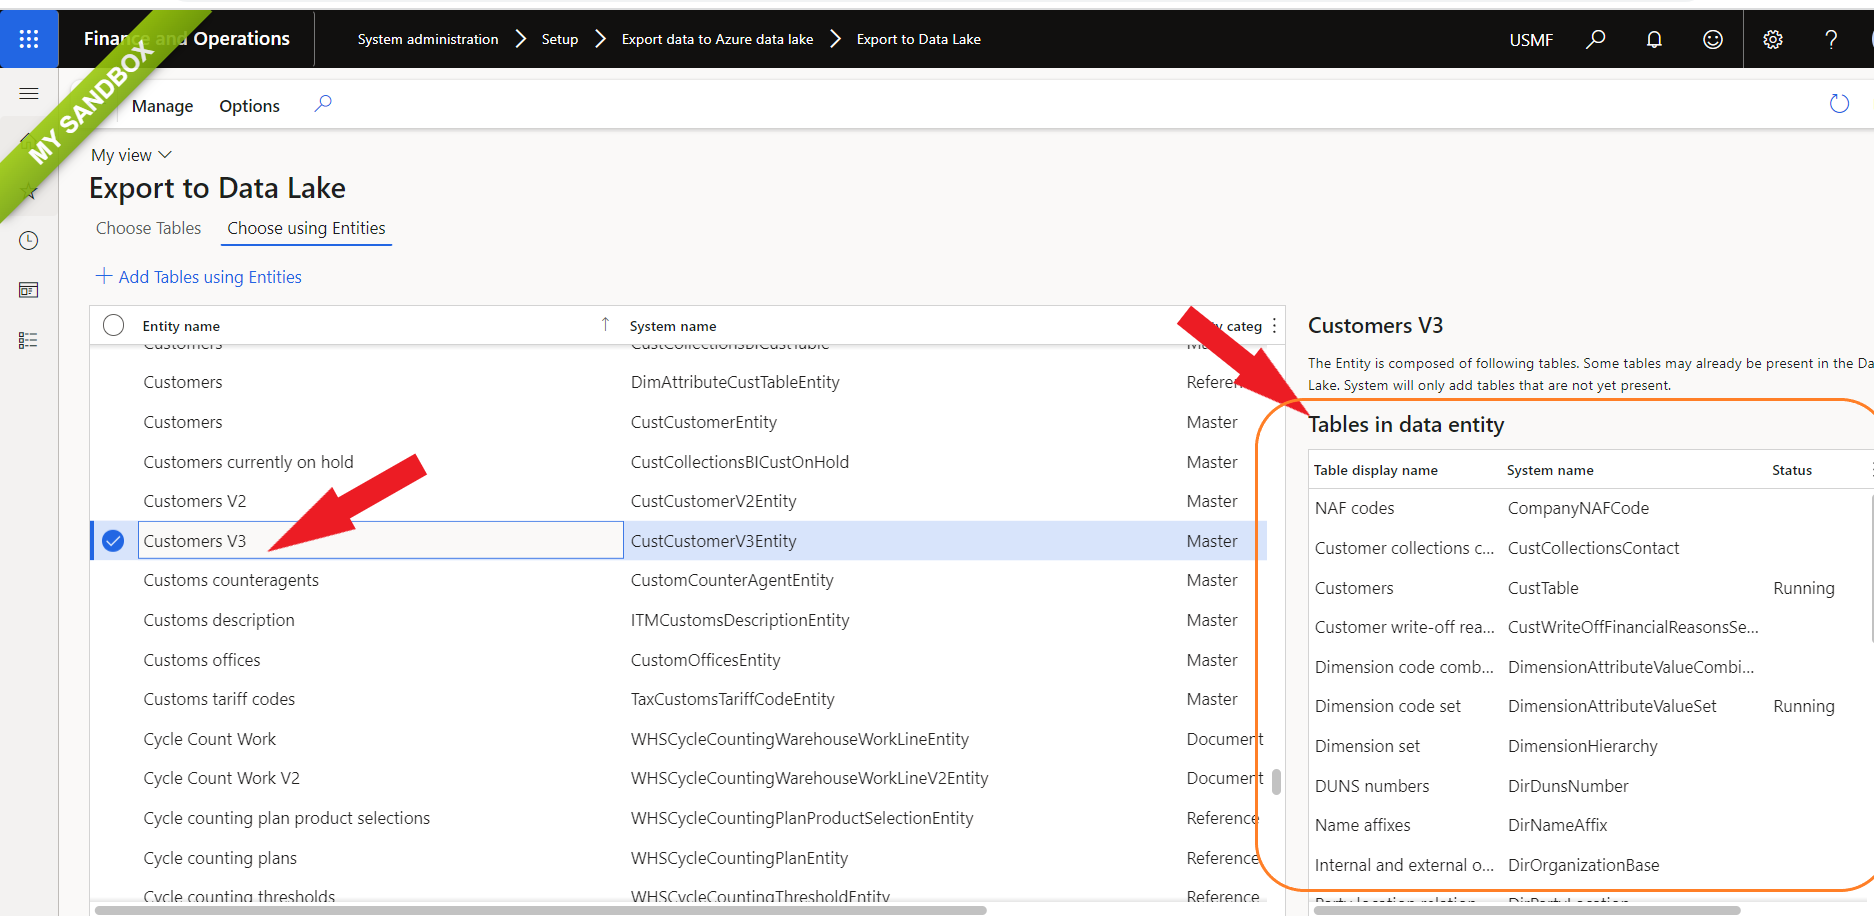Select the Choose using Entities tab
Image resolution: width=1874 pixels, height=916 pixels.
click(306, 228)
